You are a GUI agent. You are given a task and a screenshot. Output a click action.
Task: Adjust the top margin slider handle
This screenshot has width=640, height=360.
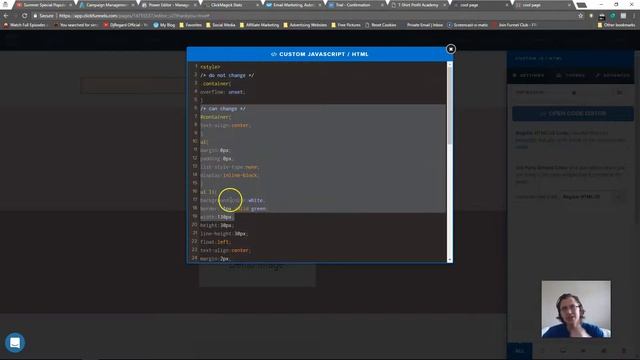pyautogui.click(x=574, y=93)
